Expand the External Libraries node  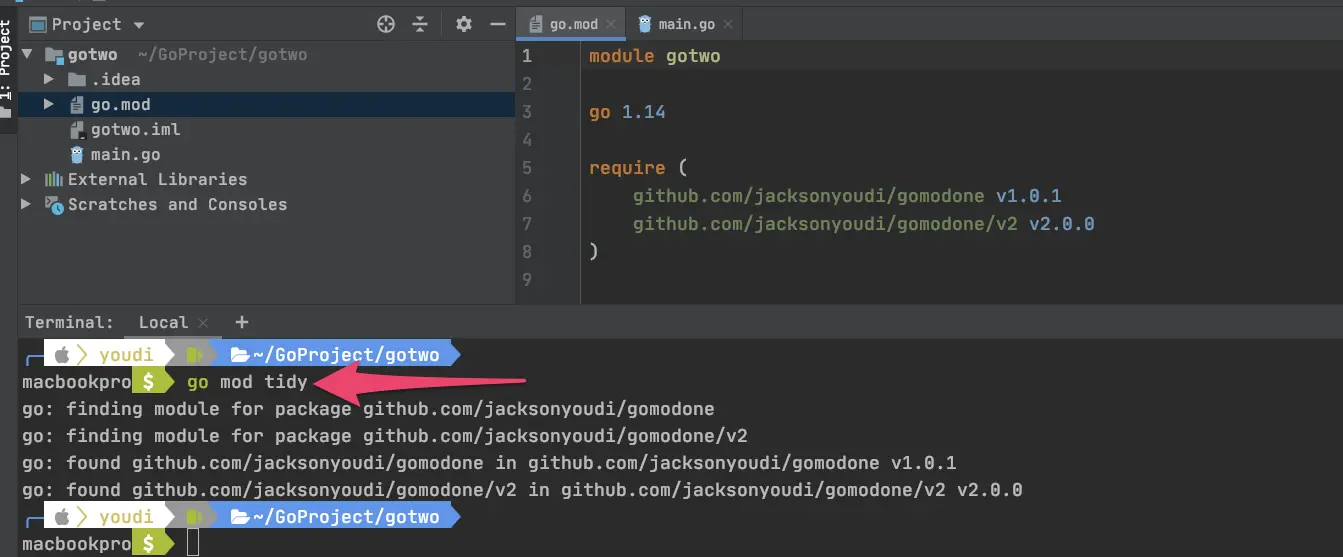pos(27,179)
